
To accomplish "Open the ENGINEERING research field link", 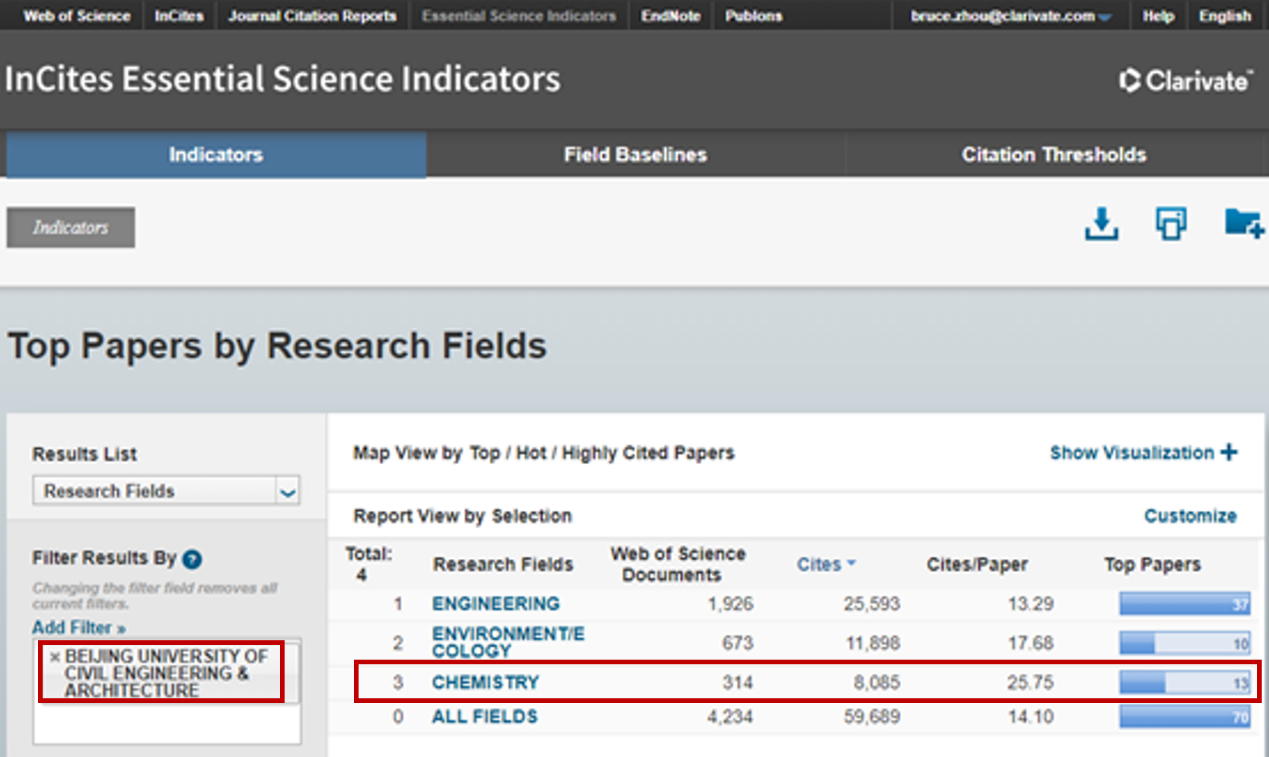I will pos(495,604).
